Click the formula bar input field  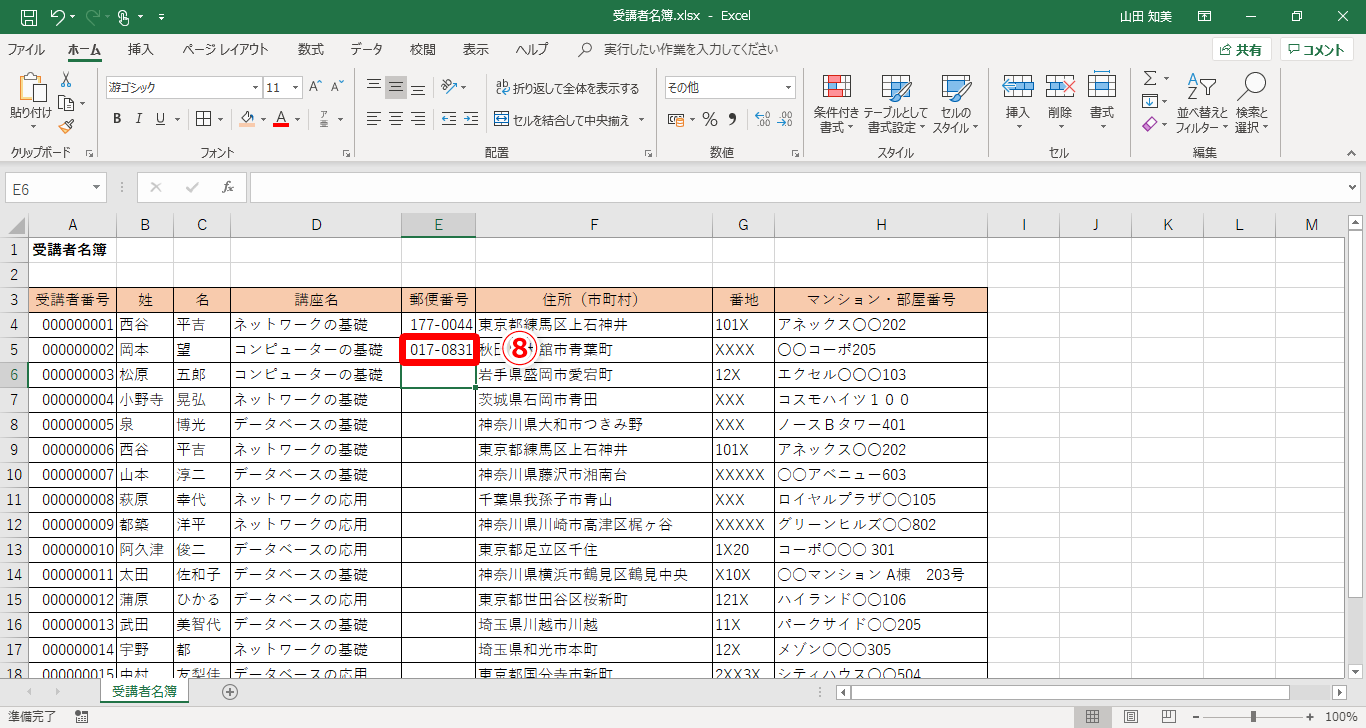click(797, 187)
